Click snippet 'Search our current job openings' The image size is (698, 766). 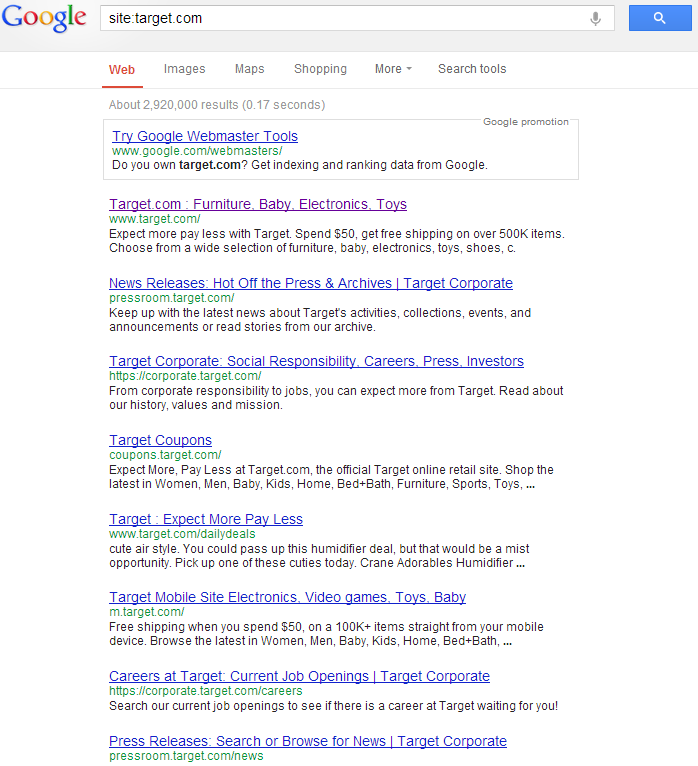[x=333, y=706]
